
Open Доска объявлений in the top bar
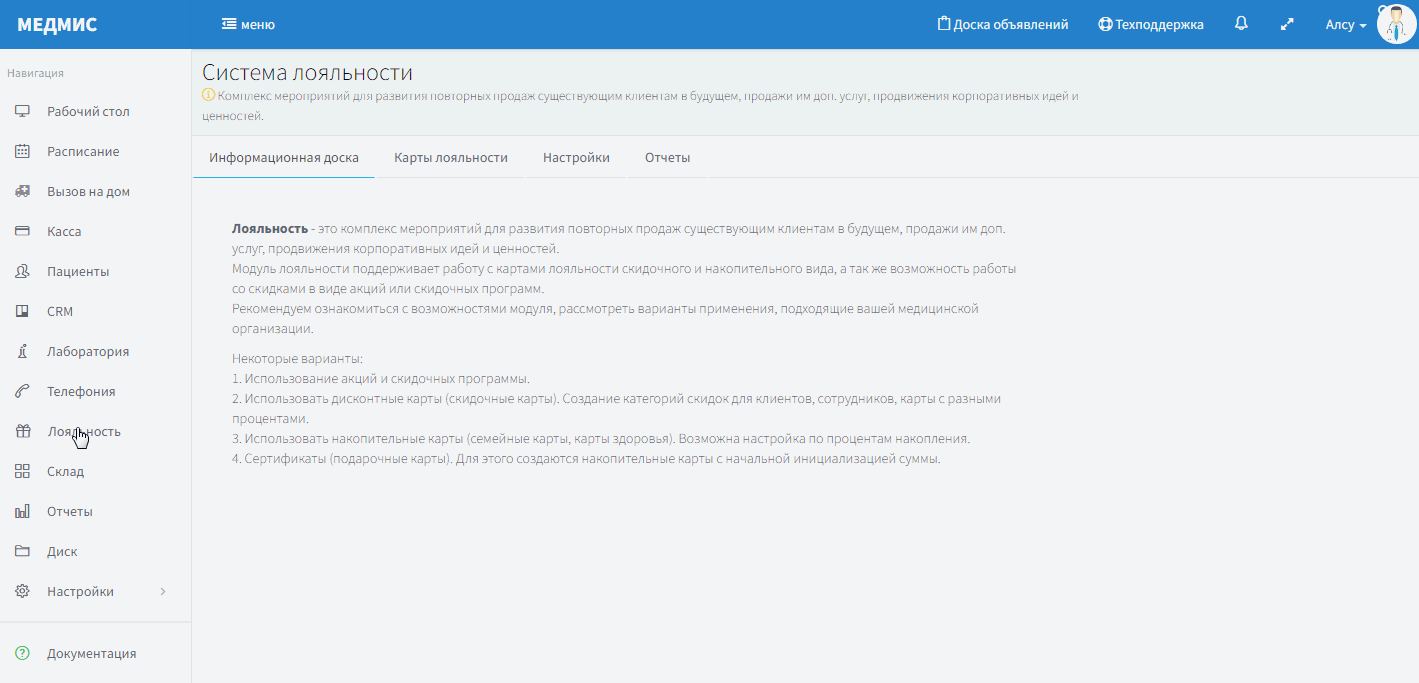point(1003,25)
